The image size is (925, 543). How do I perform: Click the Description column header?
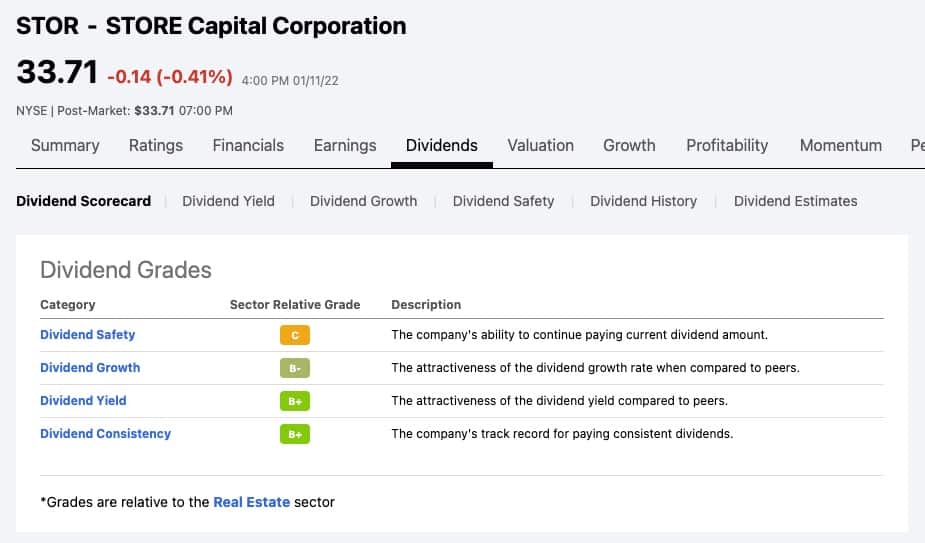[426, 305]
